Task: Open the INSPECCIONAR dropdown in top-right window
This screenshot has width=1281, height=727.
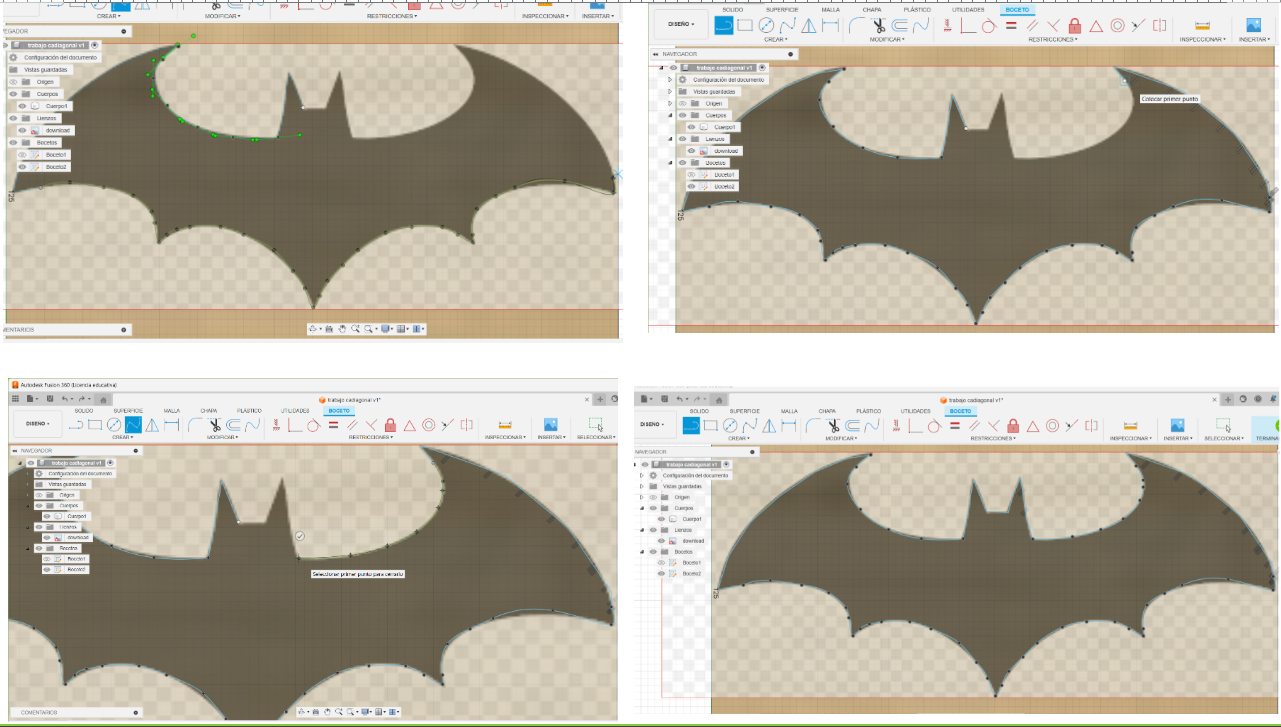Action: [x=1202, y=39]
